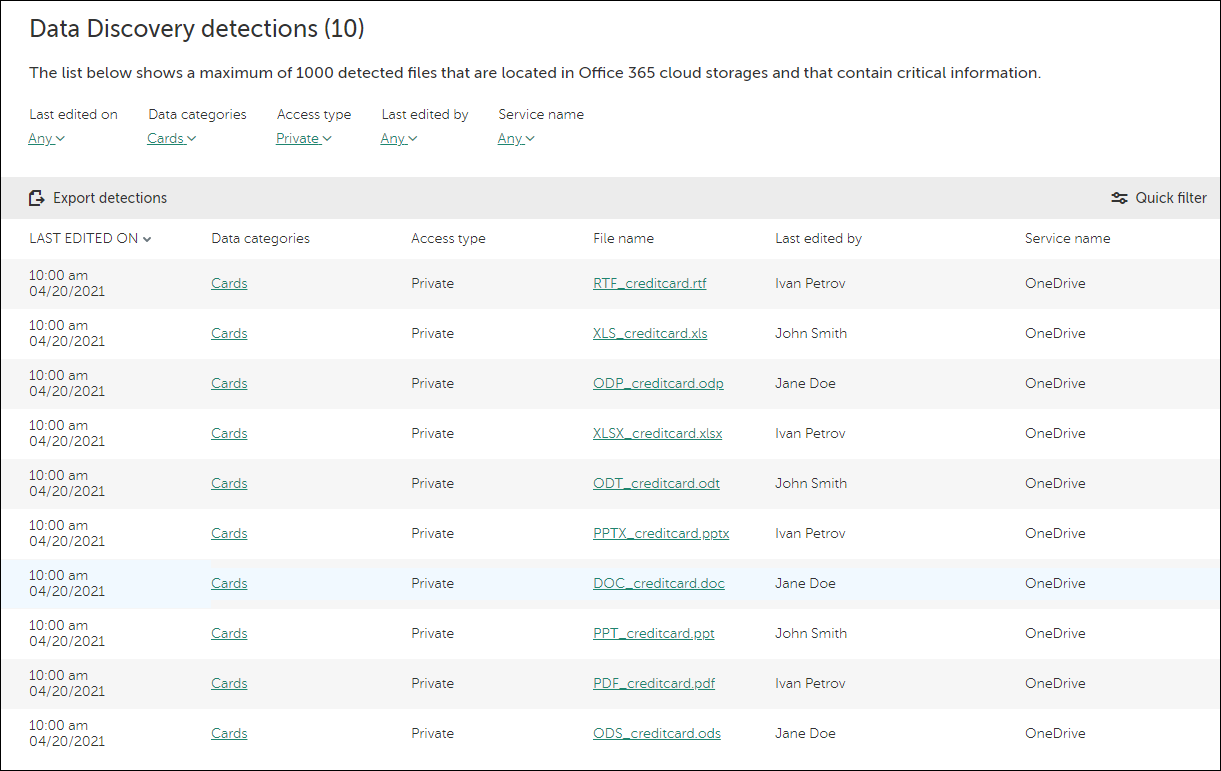Toggle sort order on LAST EDITED ON column

[x=90, y=238]
